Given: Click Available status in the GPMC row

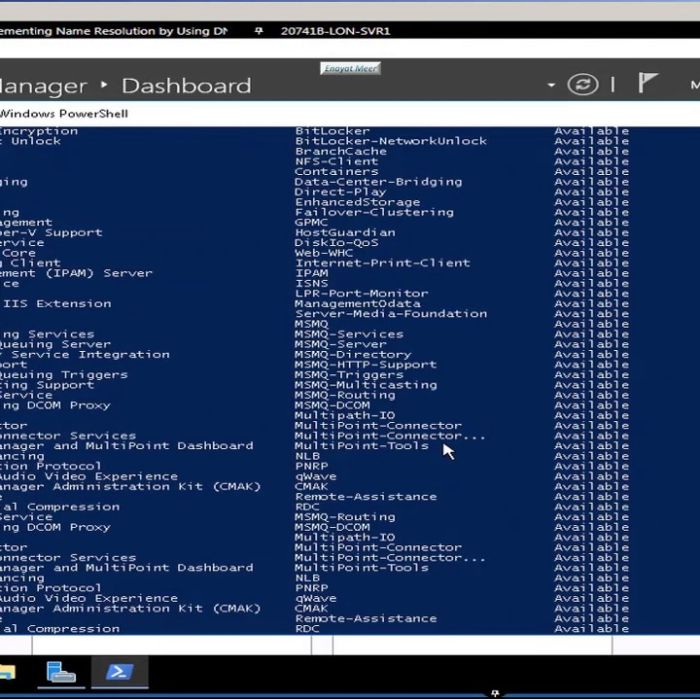Looking at the screenshot, I should click(592, 222).
